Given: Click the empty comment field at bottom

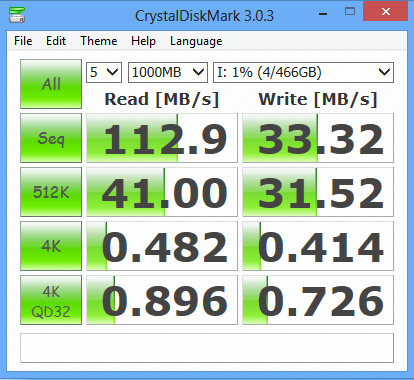Looking at the screenshot, I should click(x=207, y=348).
